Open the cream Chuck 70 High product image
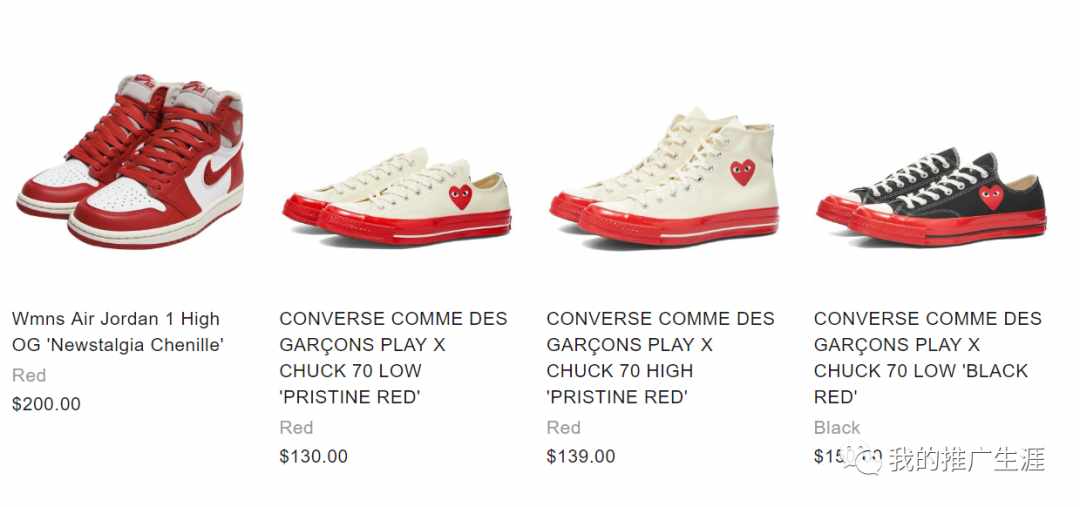The image size is (1080, 507). [x=664, y=178]
